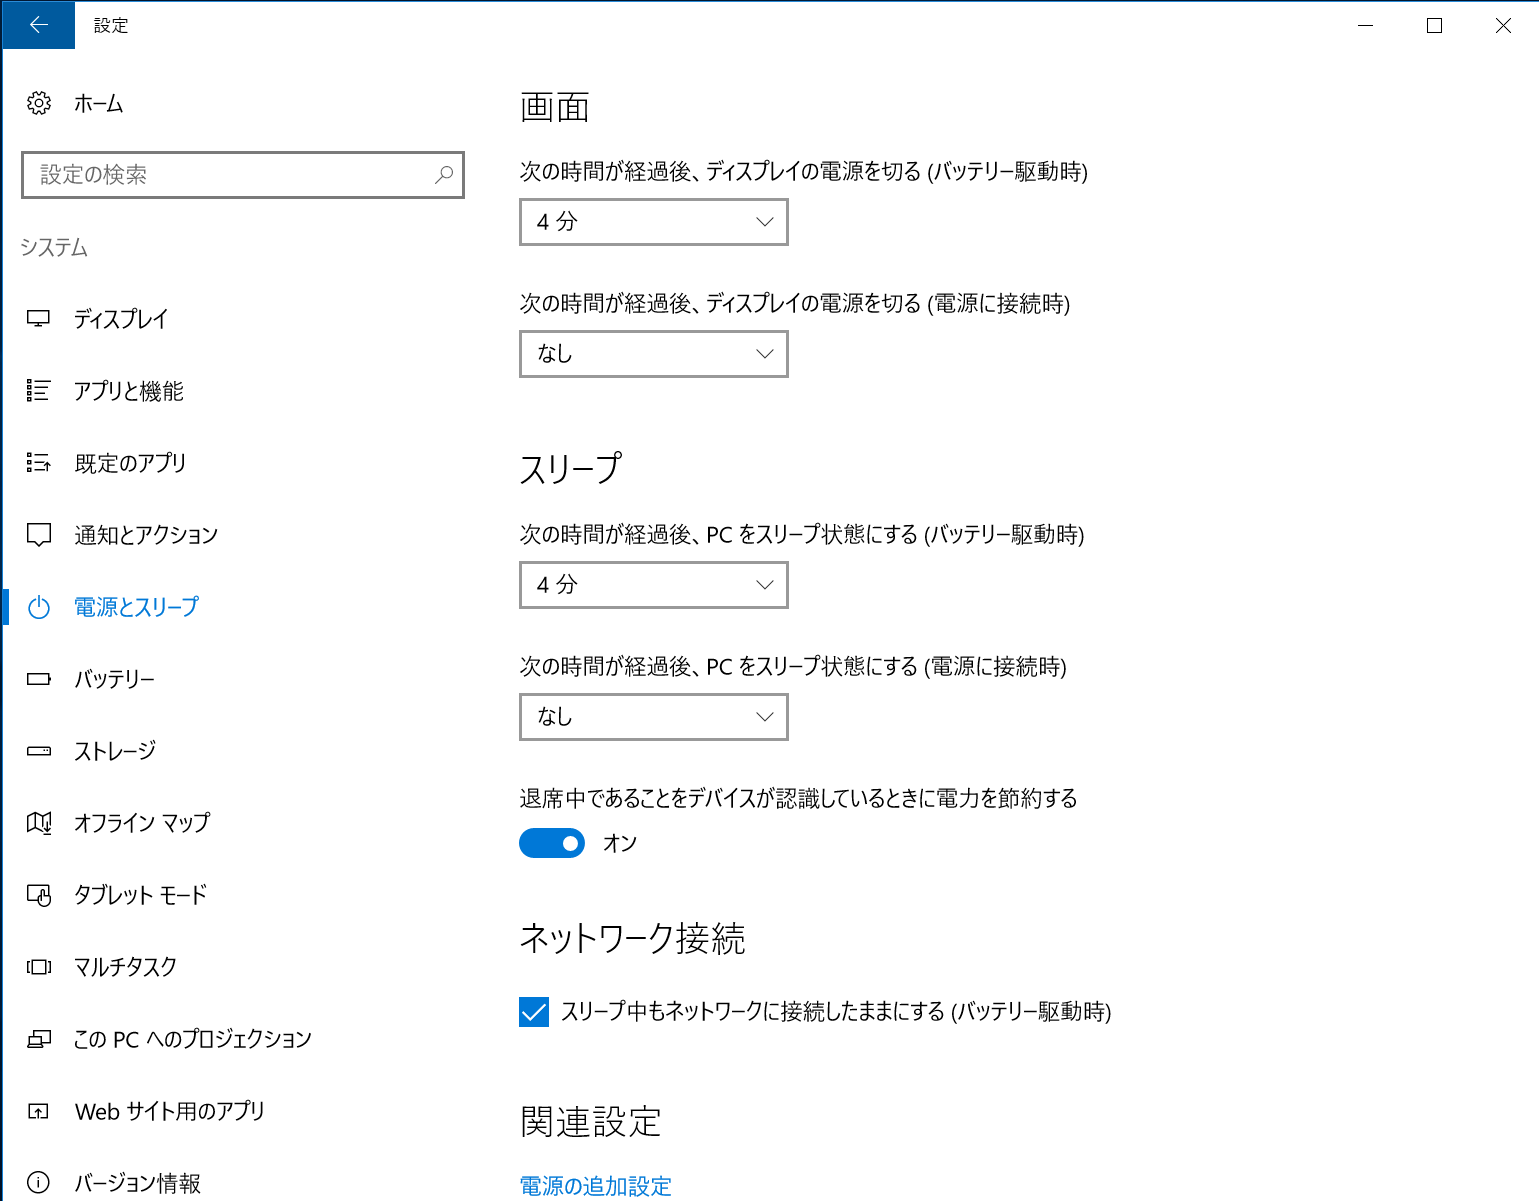Image resolution: width=1539 pixels, height=1201 pixels.
Task: Click the back arrow button
Action: click(38, 24)
